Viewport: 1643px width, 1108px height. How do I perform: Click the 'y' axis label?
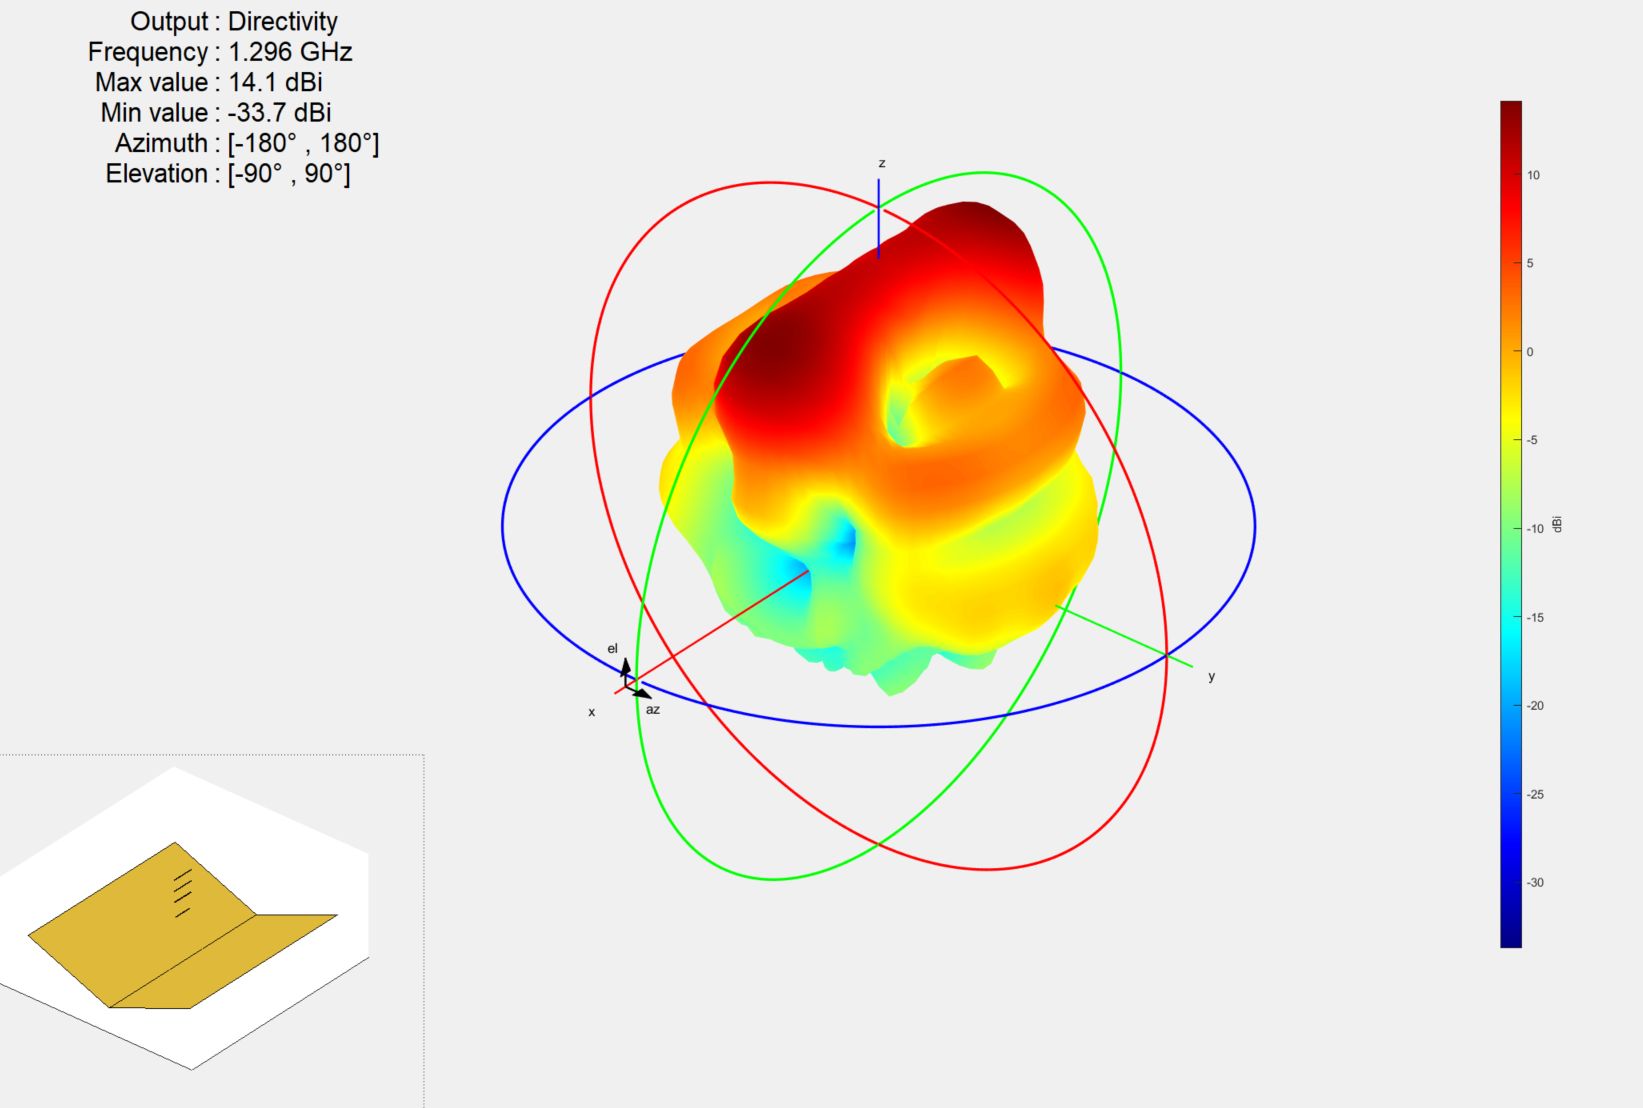coord(1211,676)
